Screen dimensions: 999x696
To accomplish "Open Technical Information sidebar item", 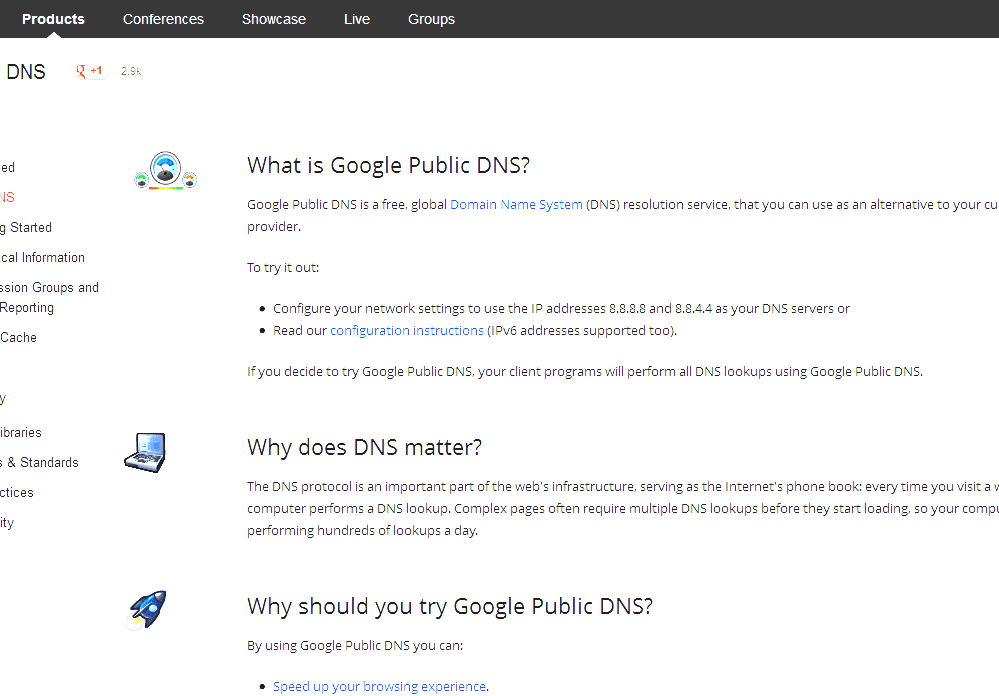I will coord(42,257).
